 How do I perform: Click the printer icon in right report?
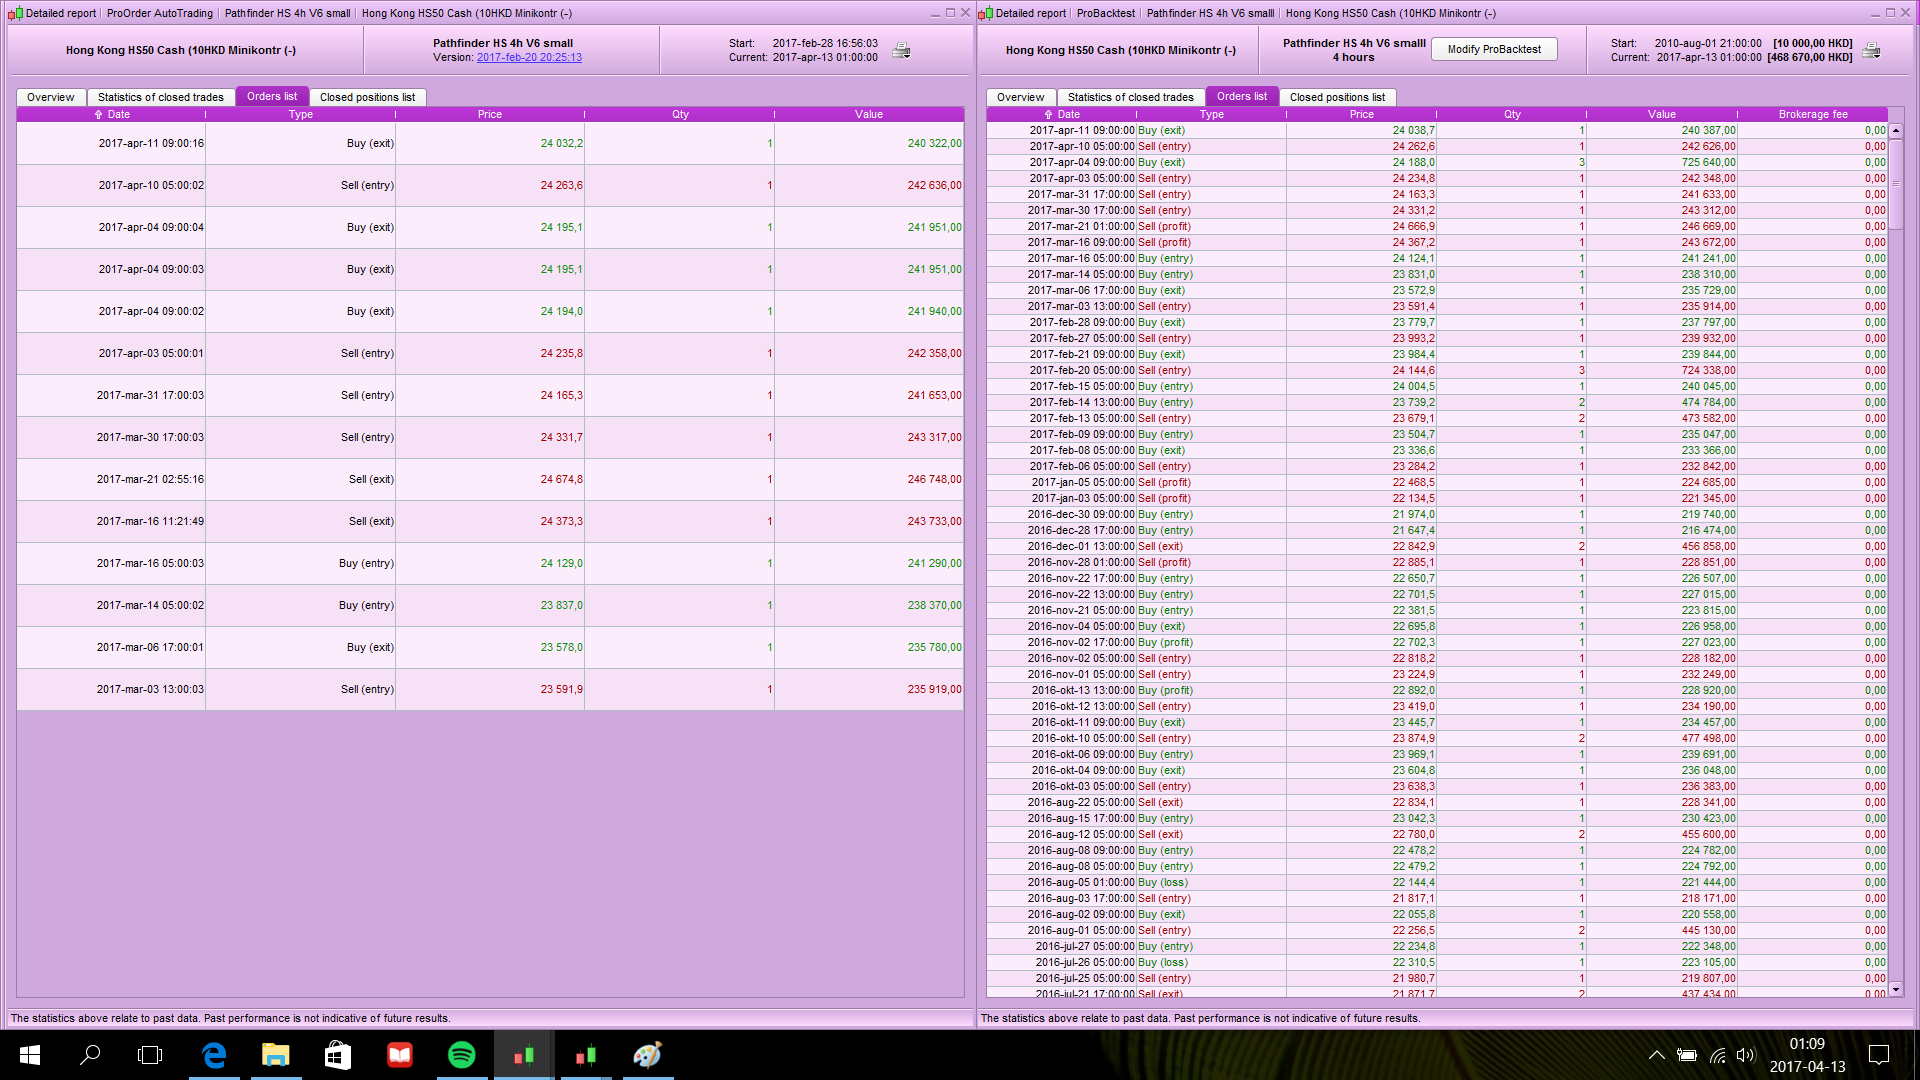click(x=1871, y=51)
